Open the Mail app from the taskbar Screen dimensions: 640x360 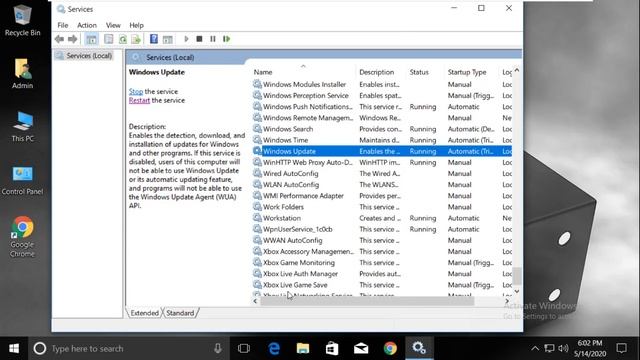pos(361,348)
